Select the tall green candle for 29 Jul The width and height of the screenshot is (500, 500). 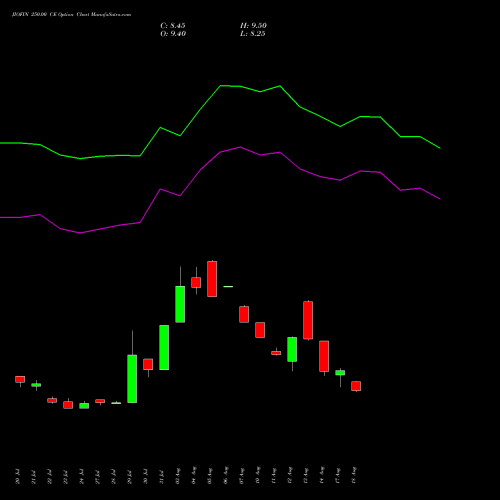coord(132,379)
